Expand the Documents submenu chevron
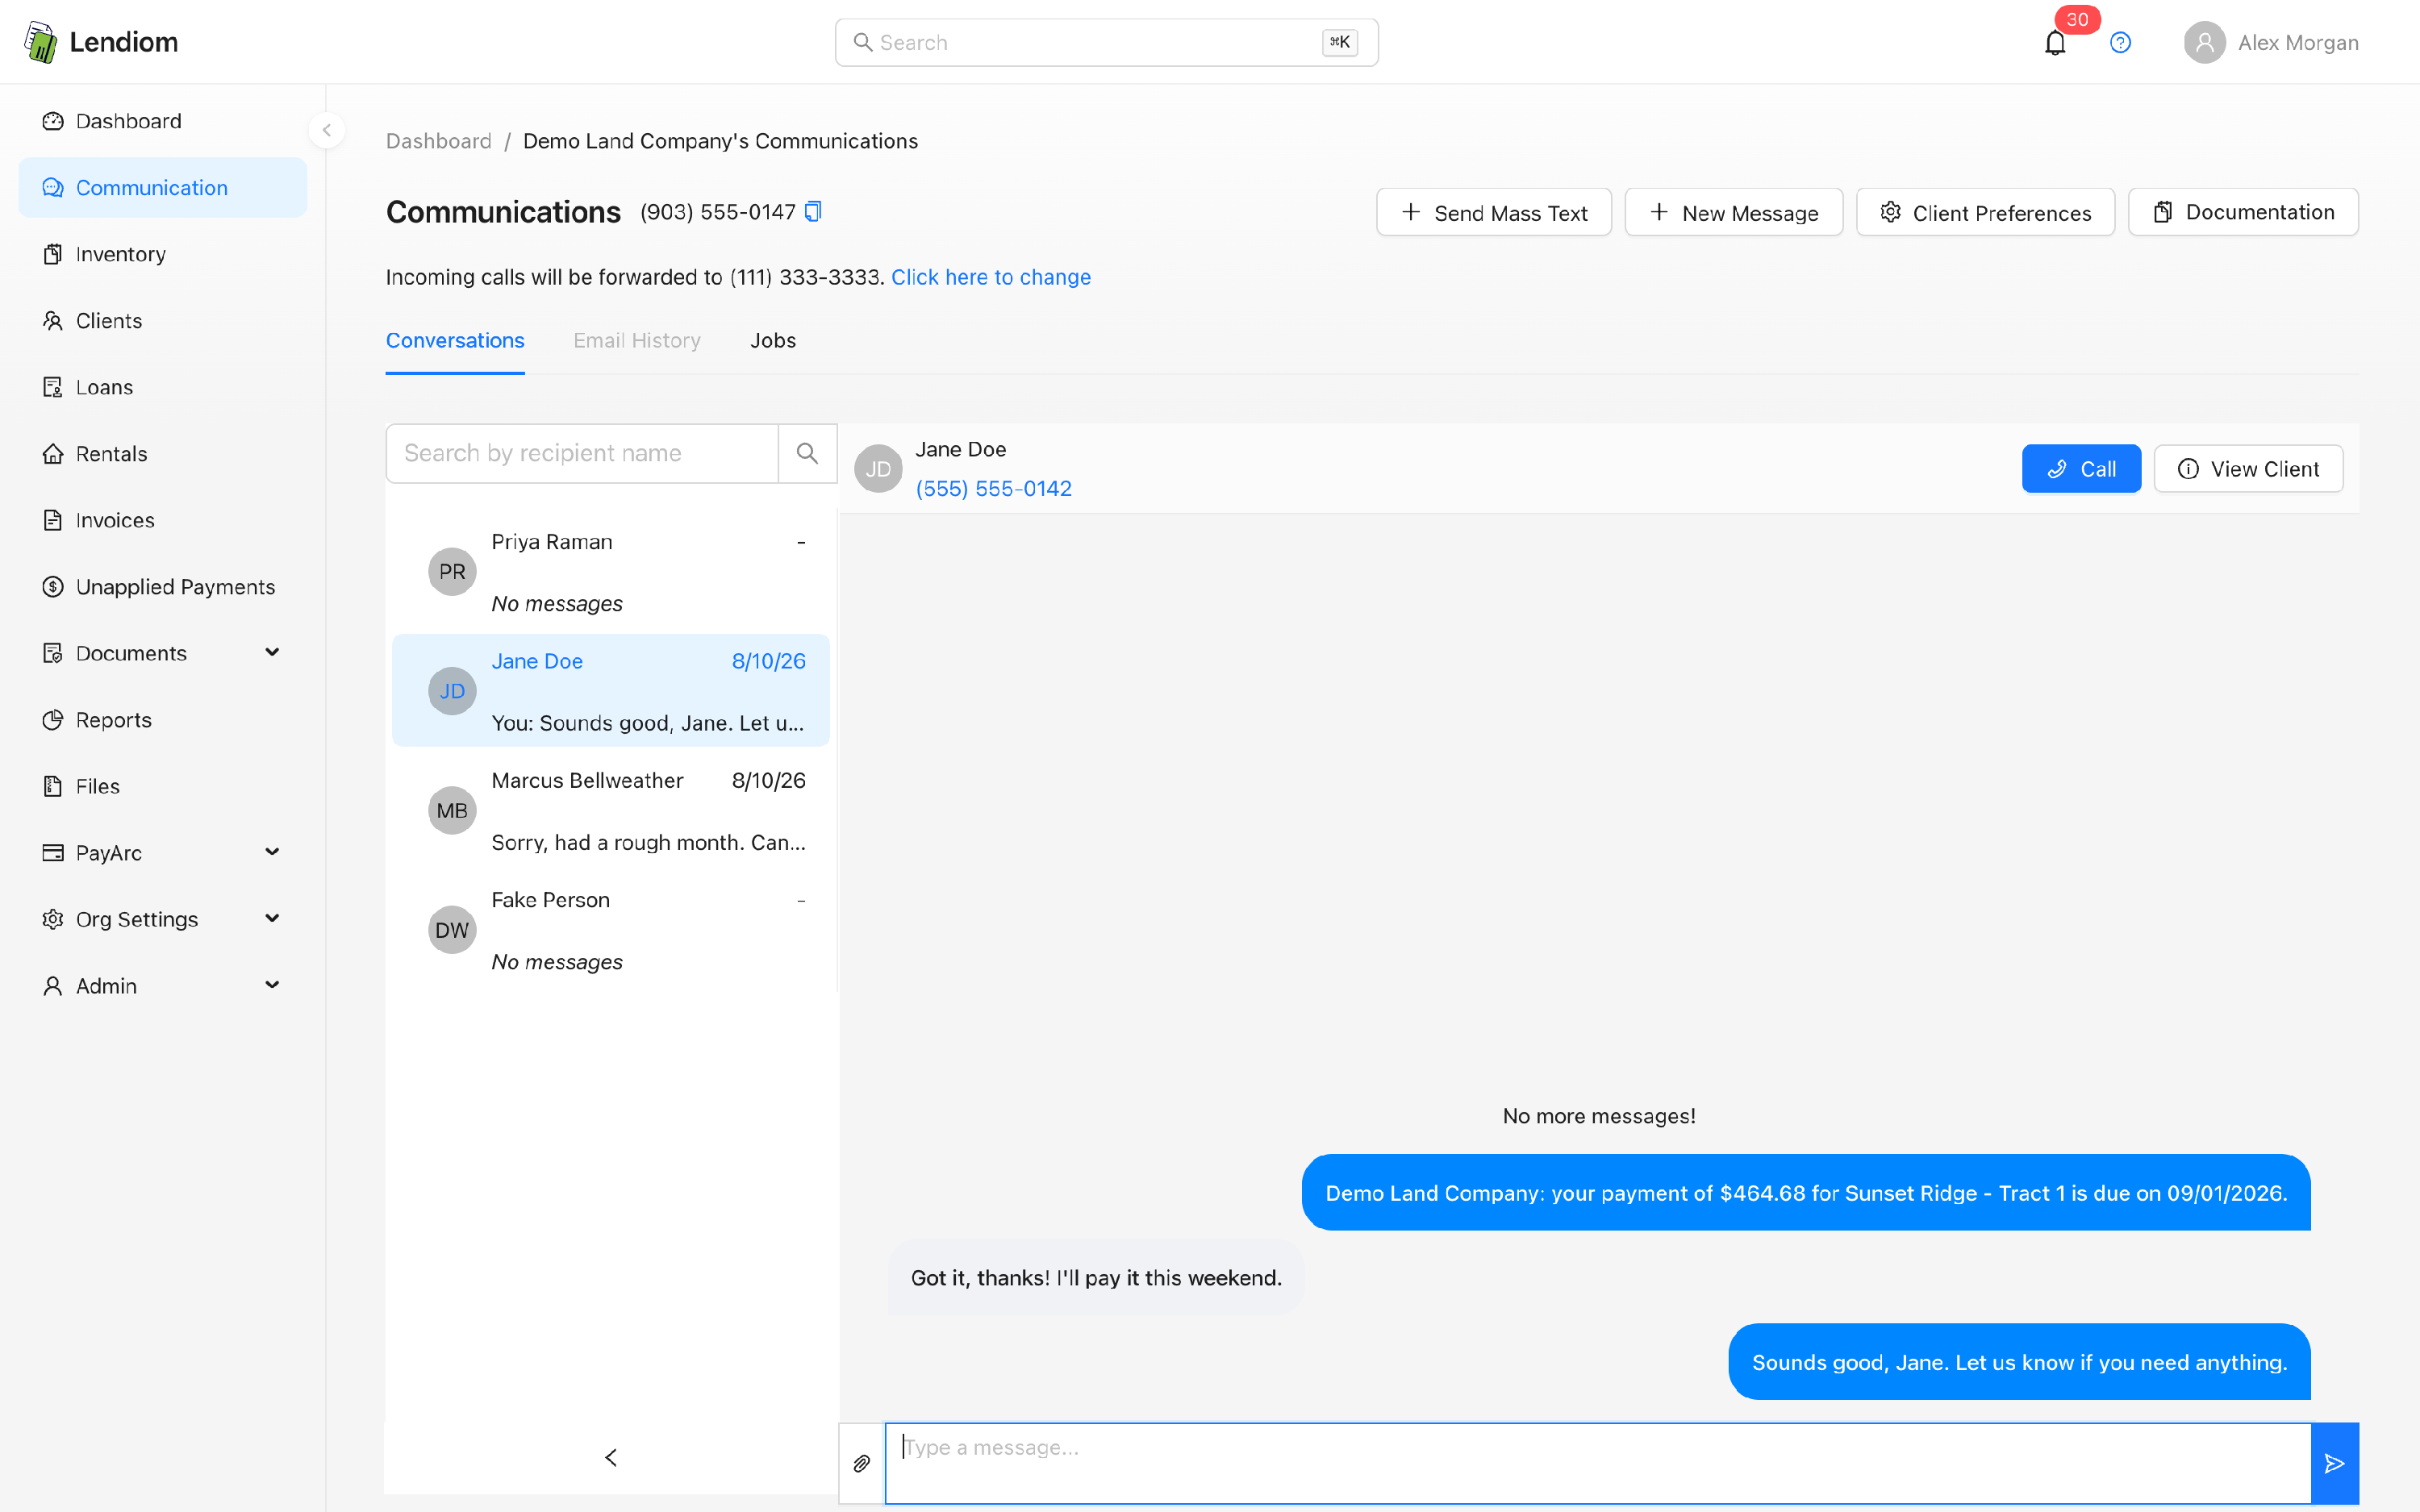This screenshot has width=2420, height=1512. [272, 653]
